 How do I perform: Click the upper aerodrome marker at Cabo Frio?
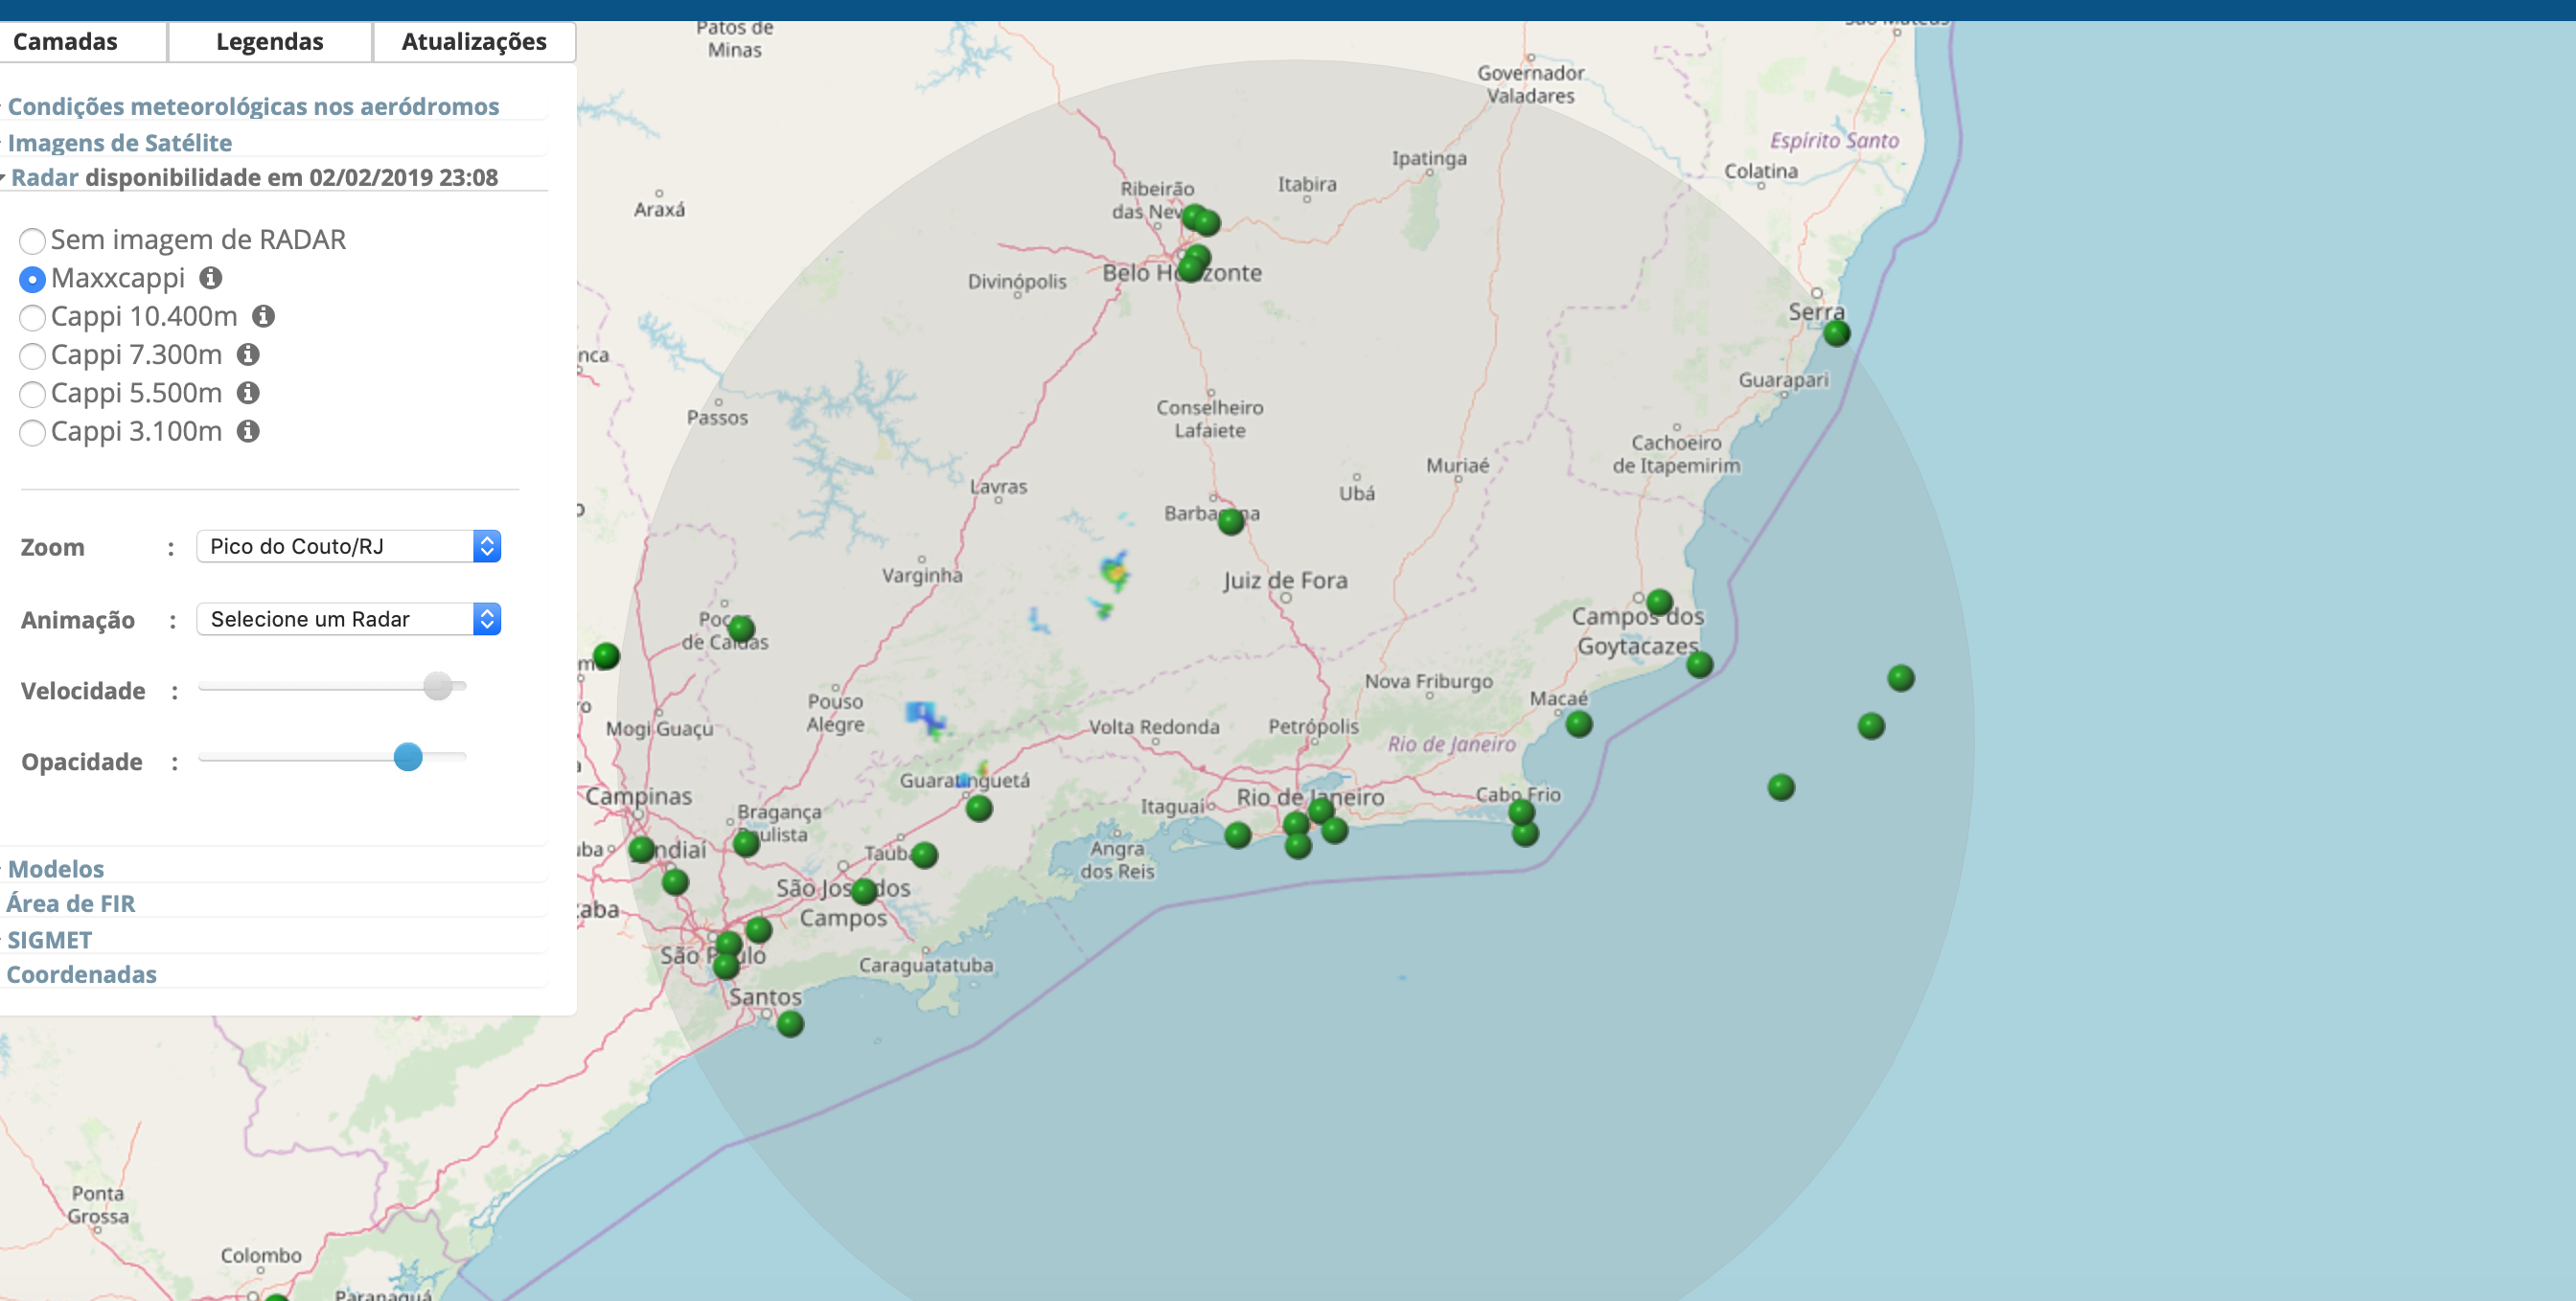point(1521,811)
